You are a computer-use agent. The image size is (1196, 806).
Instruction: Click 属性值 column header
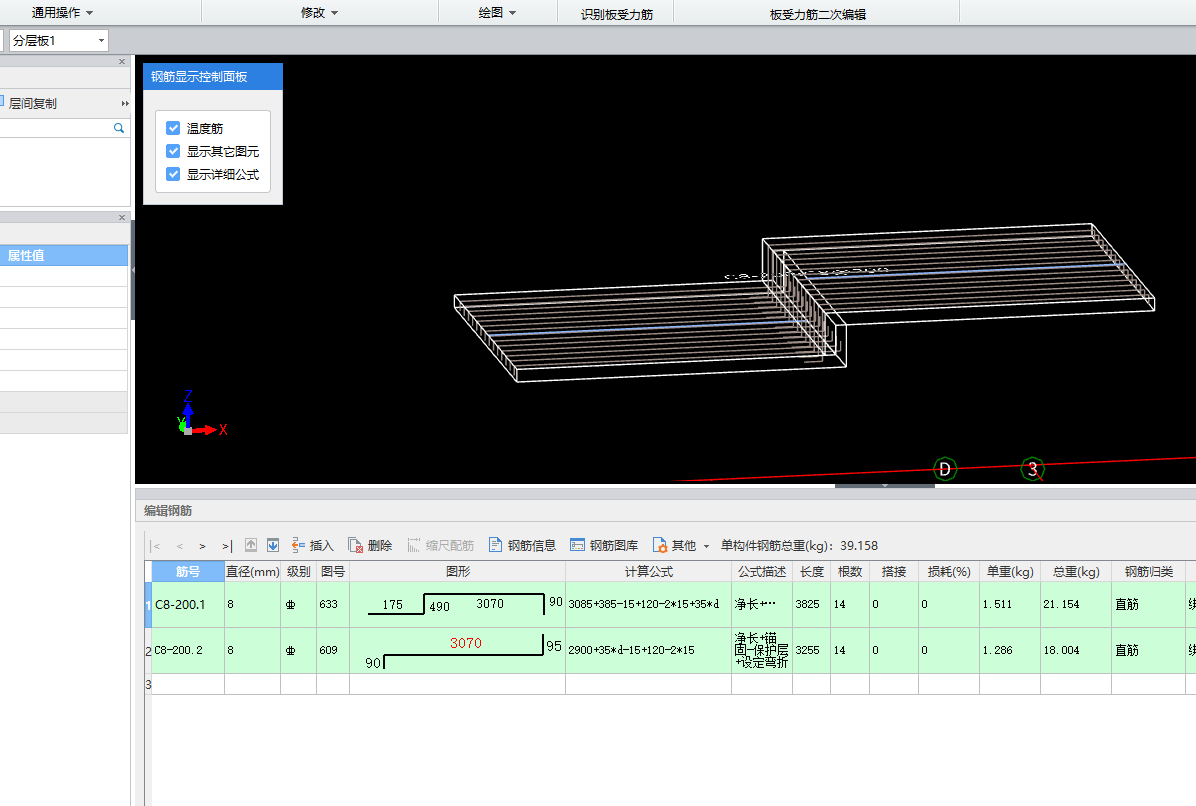(64, 255)
